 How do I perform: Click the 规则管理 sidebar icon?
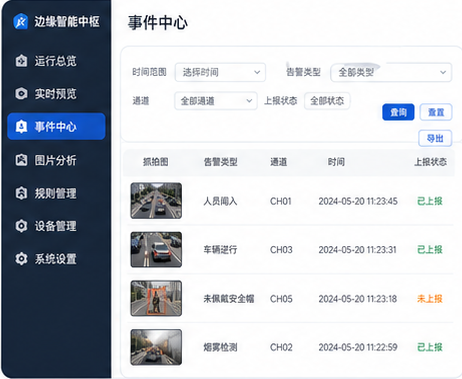(x=21, y=193)
